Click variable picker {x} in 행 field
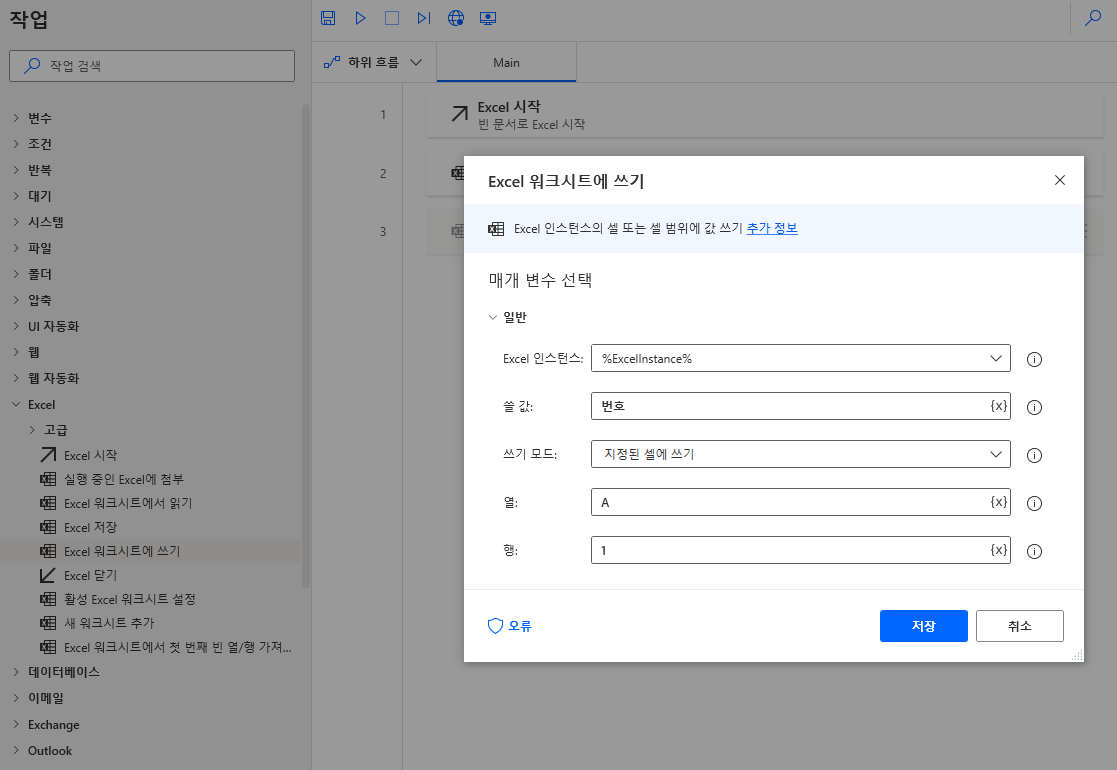The height and width of the screenshot is (770, 1117). (x=998, y=550)
